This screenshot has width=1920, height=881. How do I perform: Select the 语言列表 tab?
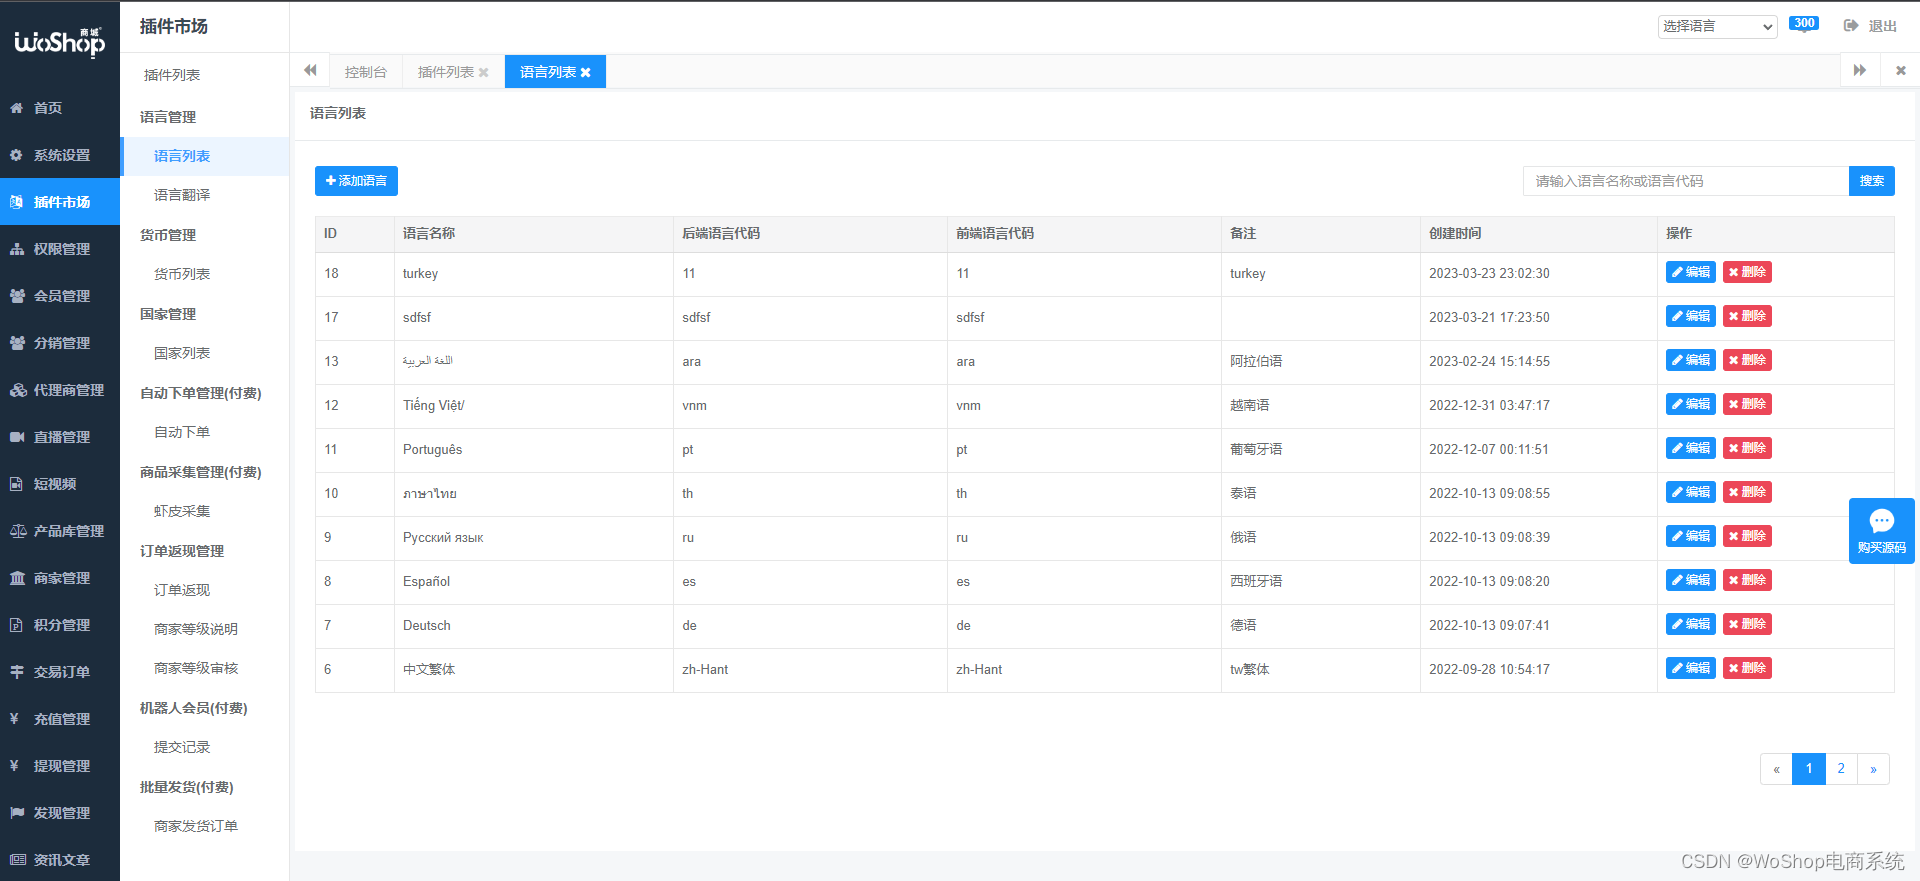[548, 72]
